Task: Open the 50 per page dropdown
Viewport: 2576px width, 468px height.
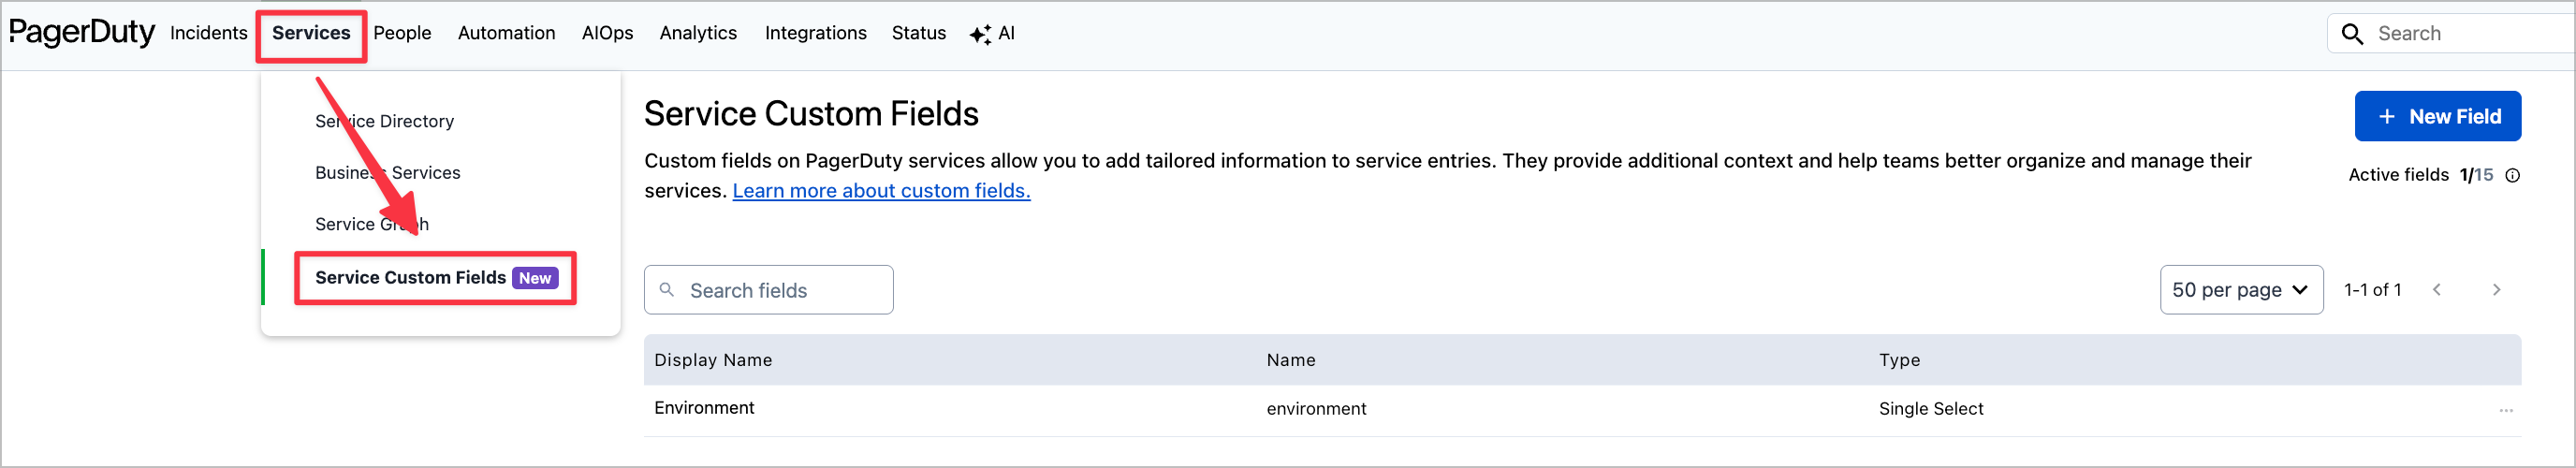Action: (2241, 290)
